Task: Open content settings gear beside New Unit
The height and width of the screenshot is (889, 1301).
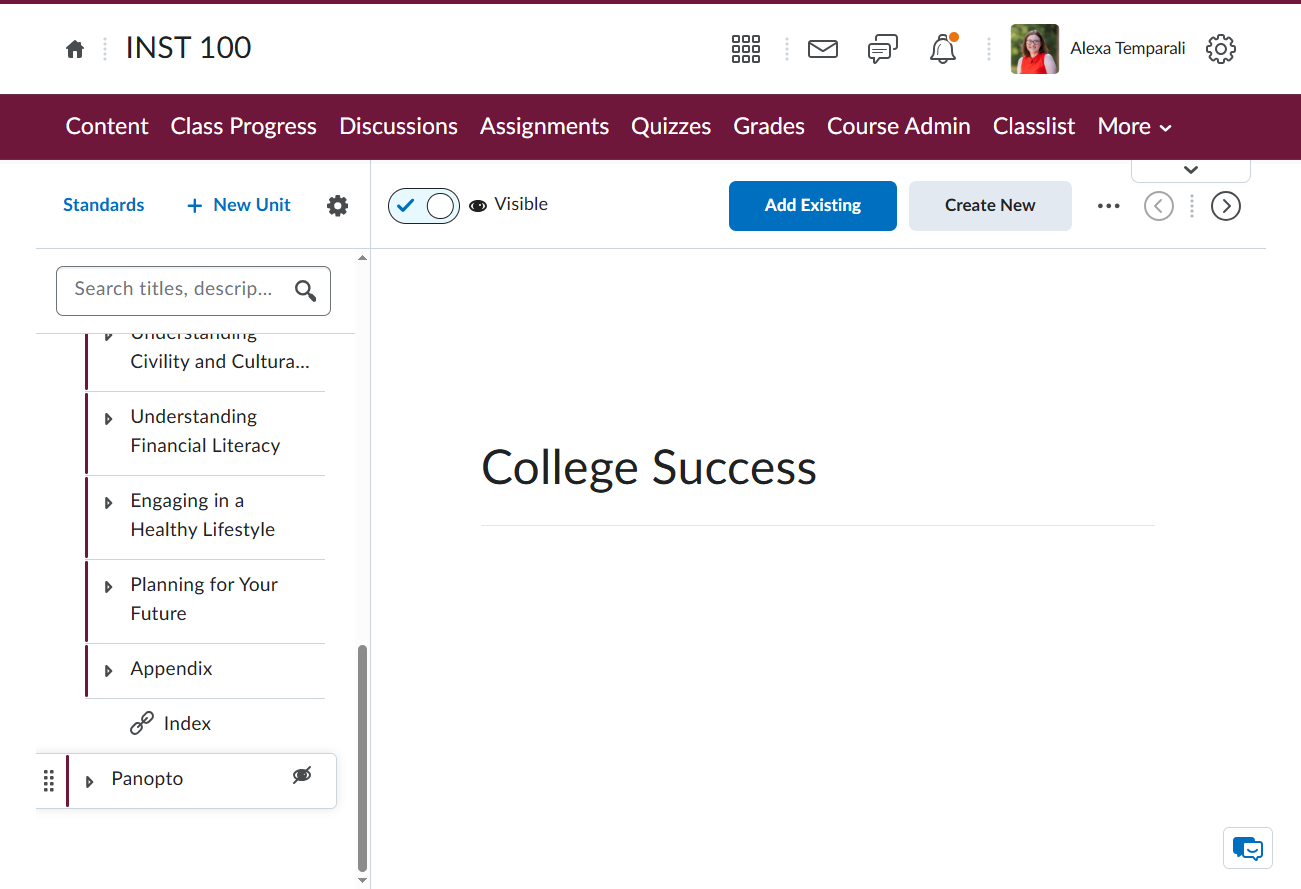Action: pos(338,206)
